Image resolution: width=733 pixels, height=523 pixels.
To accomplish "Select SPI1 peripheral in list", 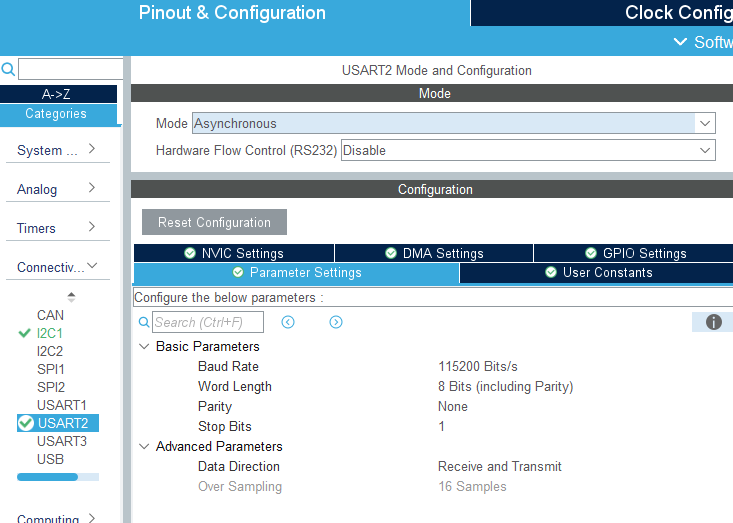I will tap(50, 369).
